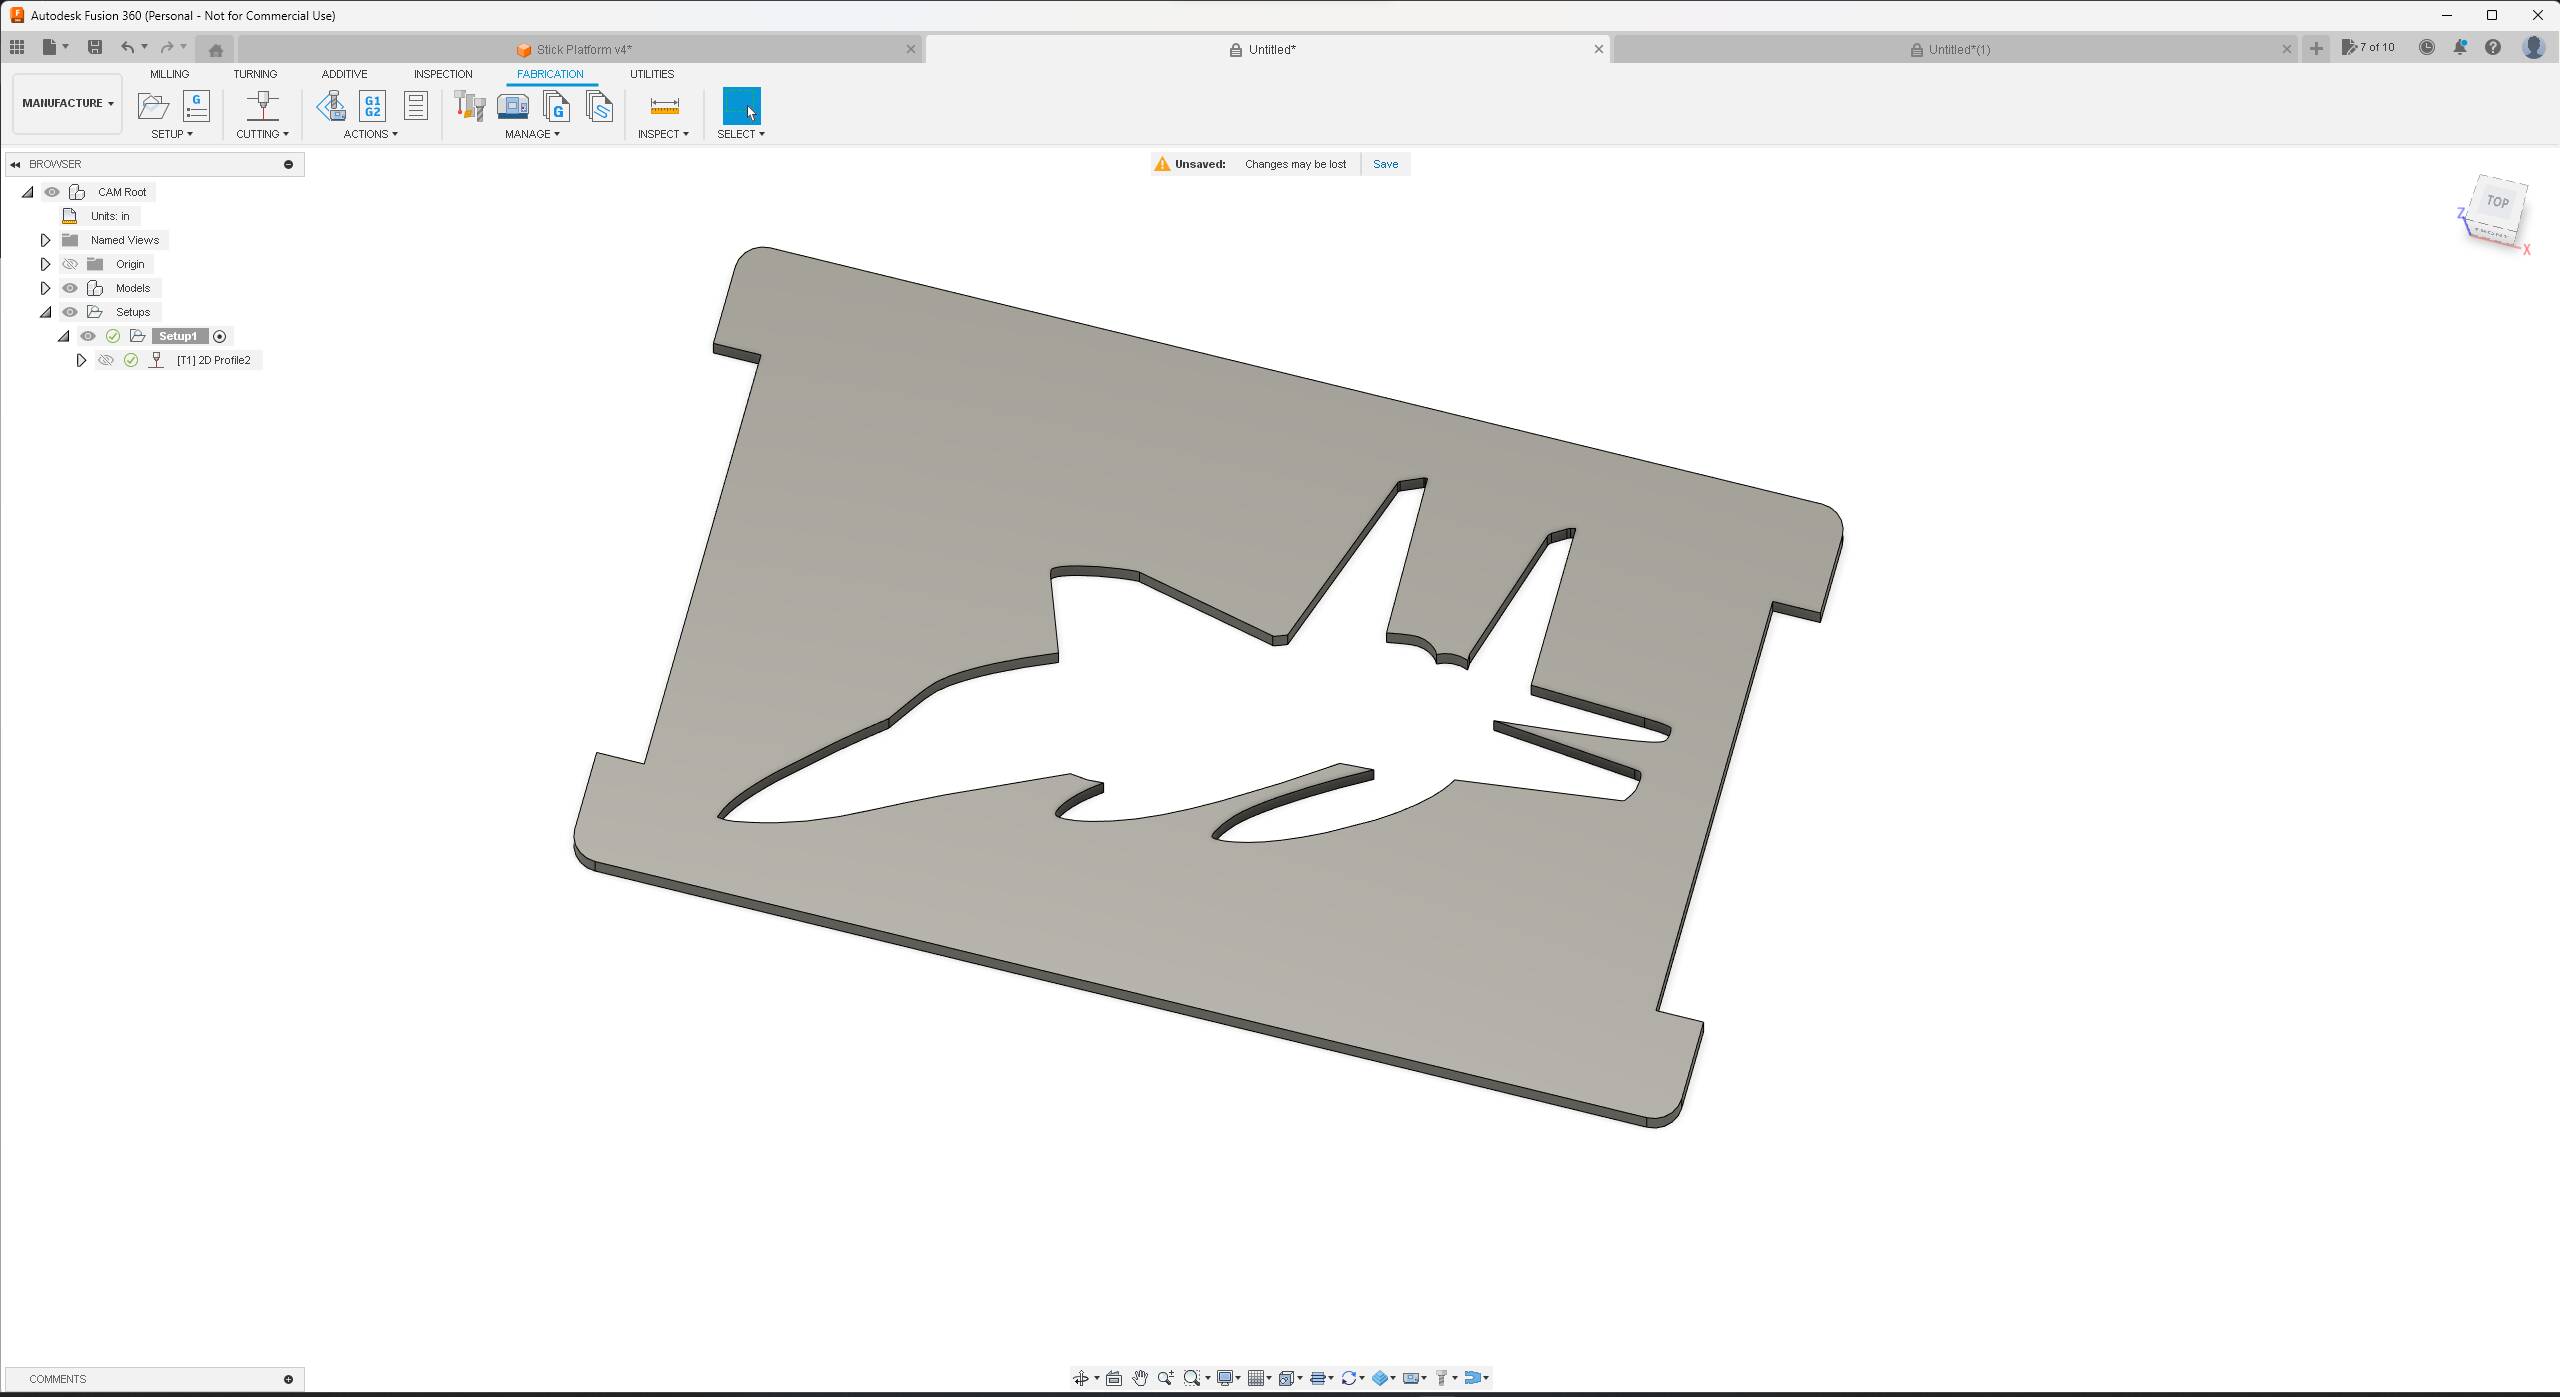Expand the COMMENTS panel plus button

[x=288, y=1379]
